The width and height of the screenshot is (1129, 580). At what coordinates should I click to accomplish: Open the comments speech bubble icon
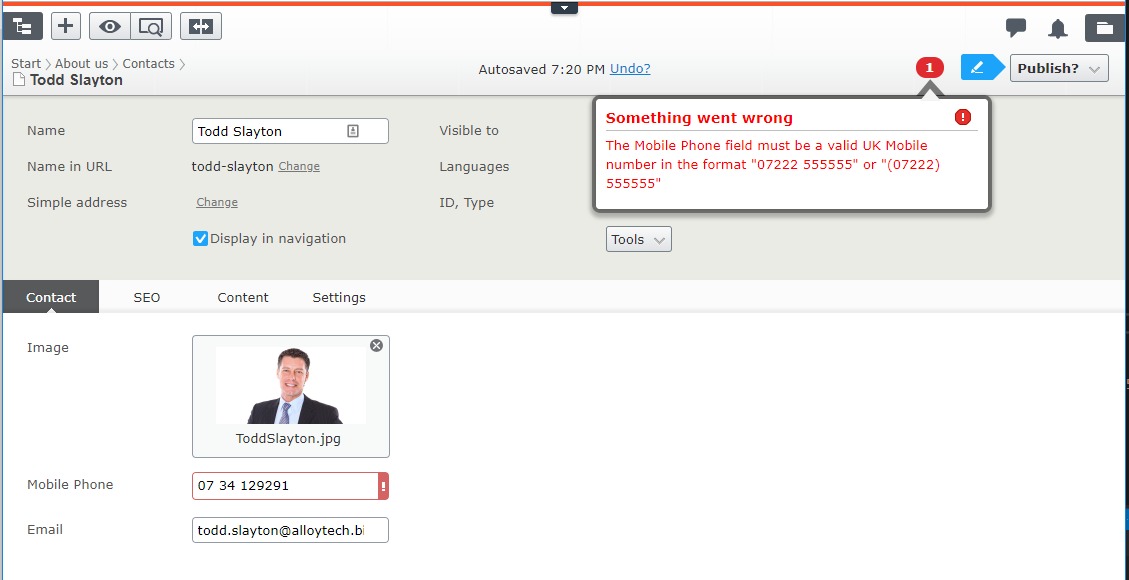(x=1016, y=28)
